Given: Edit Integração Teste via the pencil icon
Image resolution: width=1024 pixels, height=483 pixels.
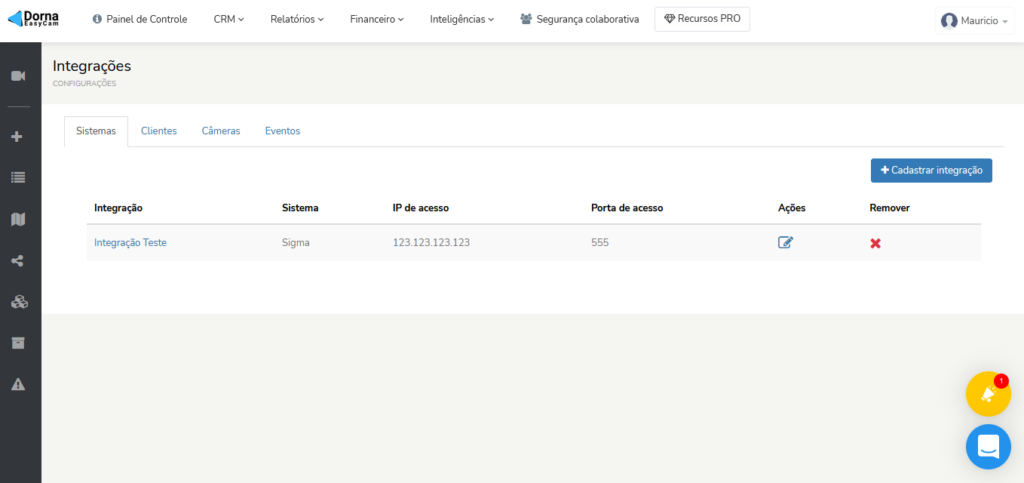Looking at the screenshot, I should 786,243.
